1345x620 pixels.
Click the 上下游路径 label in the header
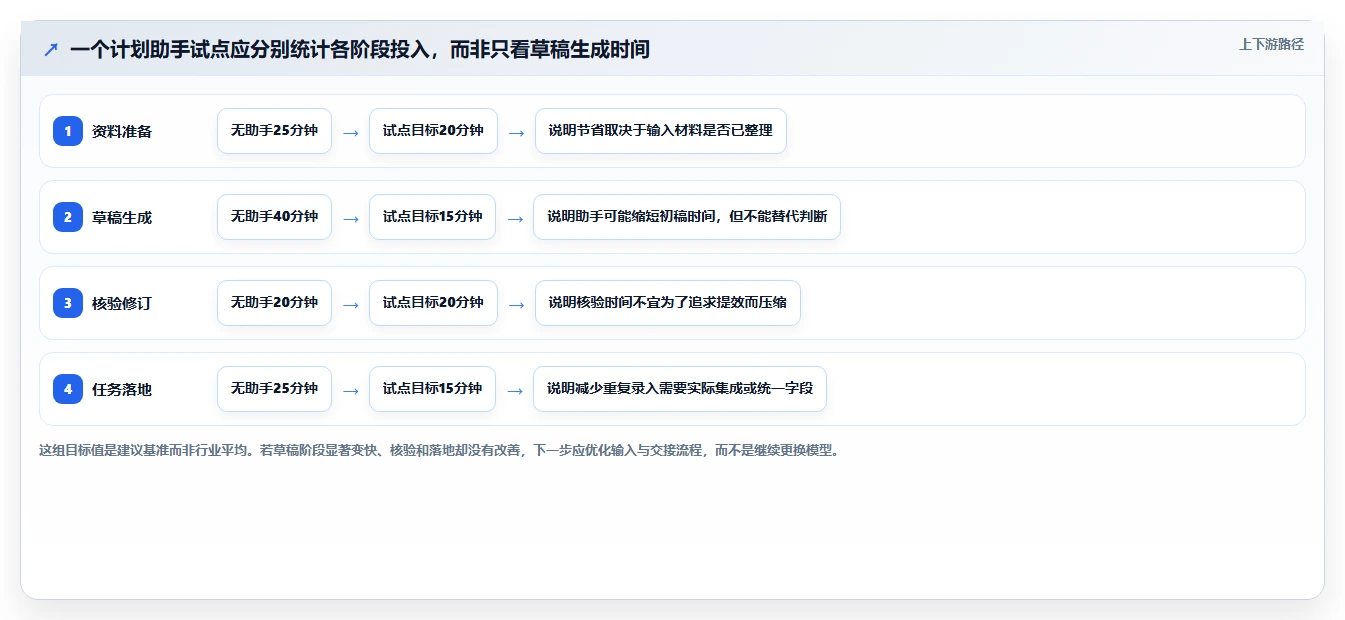click(x=1271, y=44)
